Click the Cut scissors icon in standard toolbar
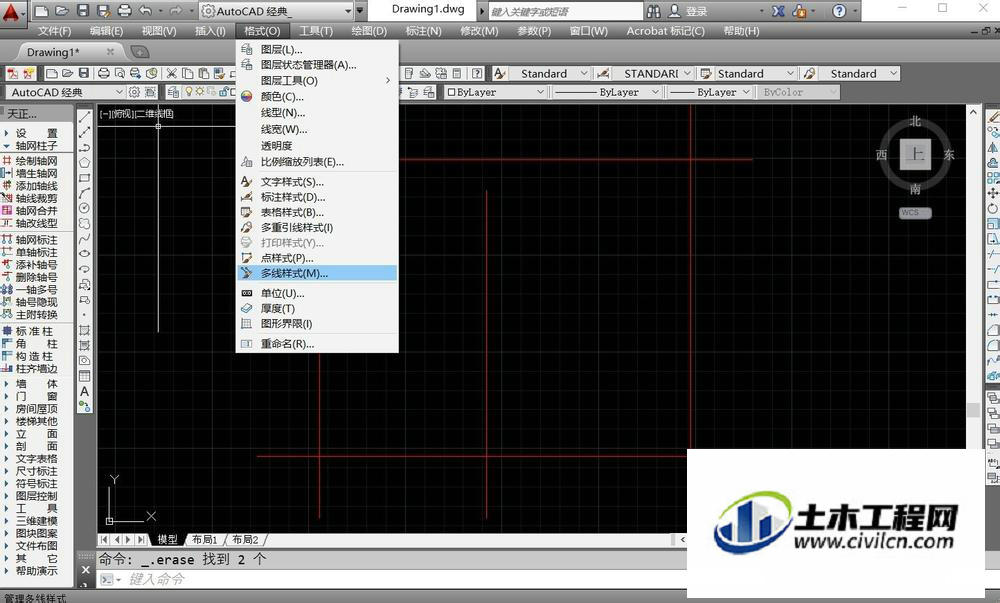1000x603 pixels. tap(172, 73)
